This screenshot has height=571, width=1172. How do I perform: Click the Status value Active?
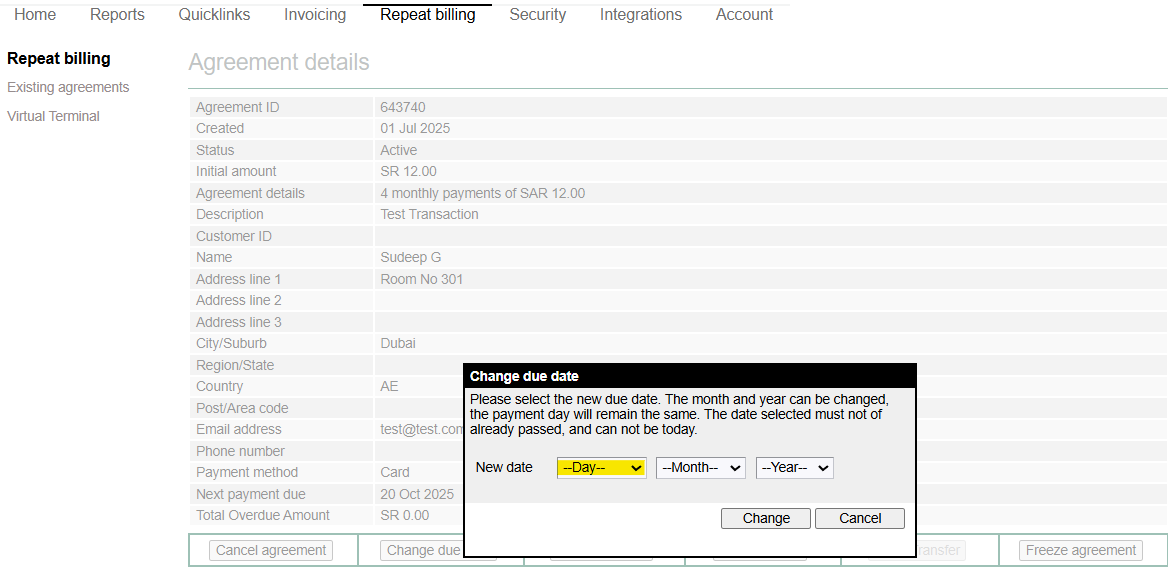[398, 150]
